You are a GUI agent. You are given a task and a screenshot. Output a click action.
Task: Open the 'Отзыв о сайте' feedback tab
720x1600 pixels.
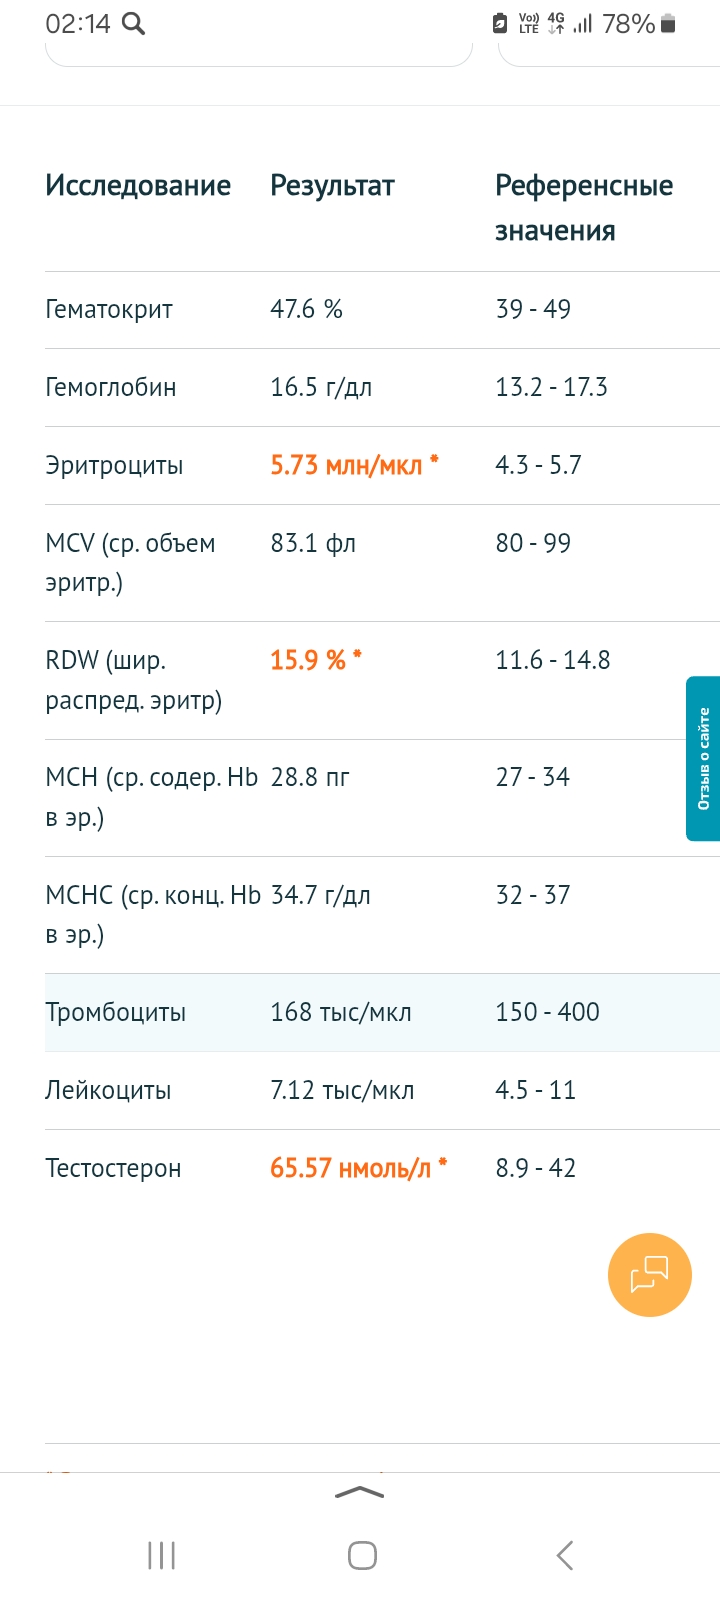[x=703, y=758]
